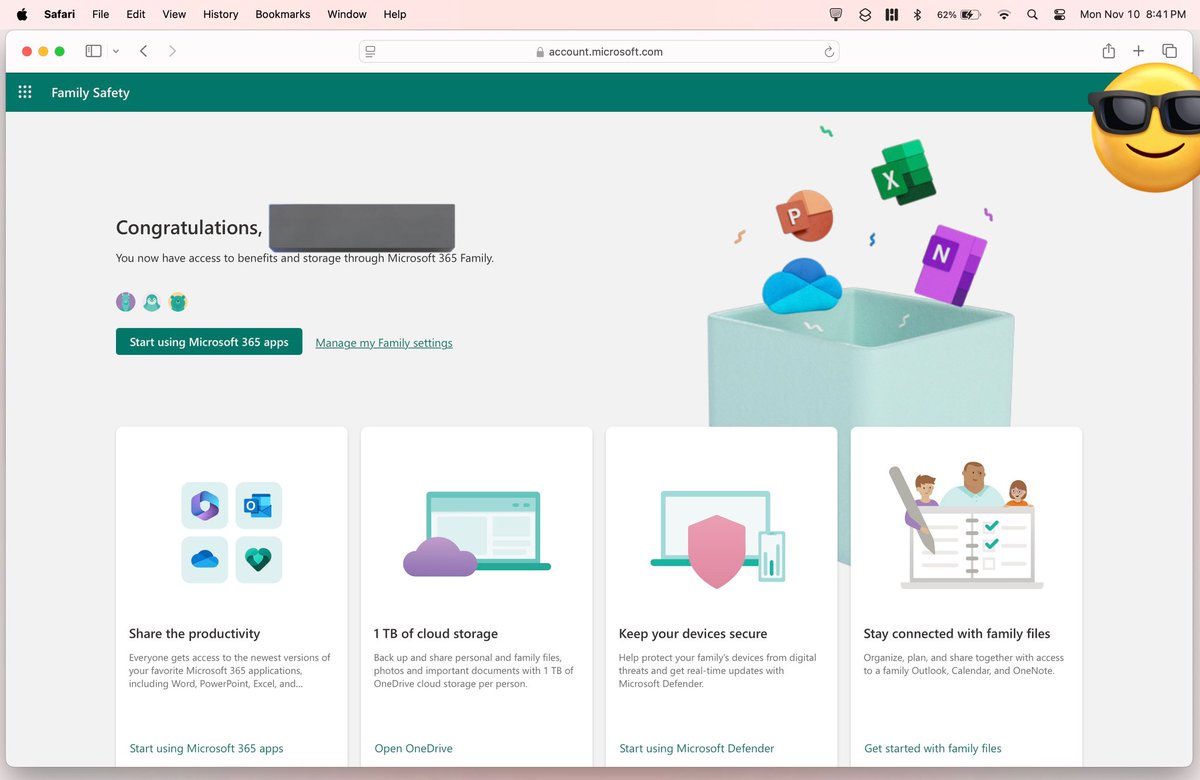Image resolution: width=1200 pixels, height=780 pixels.
Task: Click the Family Safety heart icon tile
Action: (259, 560)
